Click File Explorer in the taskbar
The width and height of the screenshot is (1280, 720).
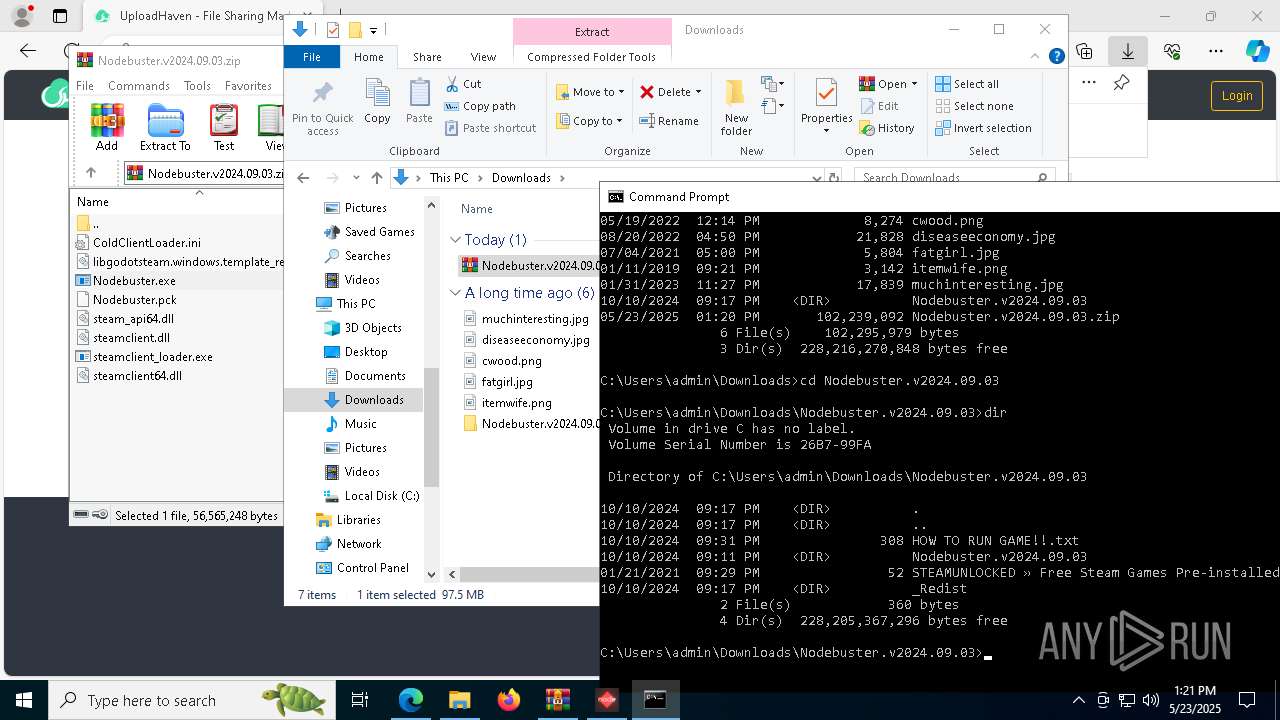click(459, 700)
